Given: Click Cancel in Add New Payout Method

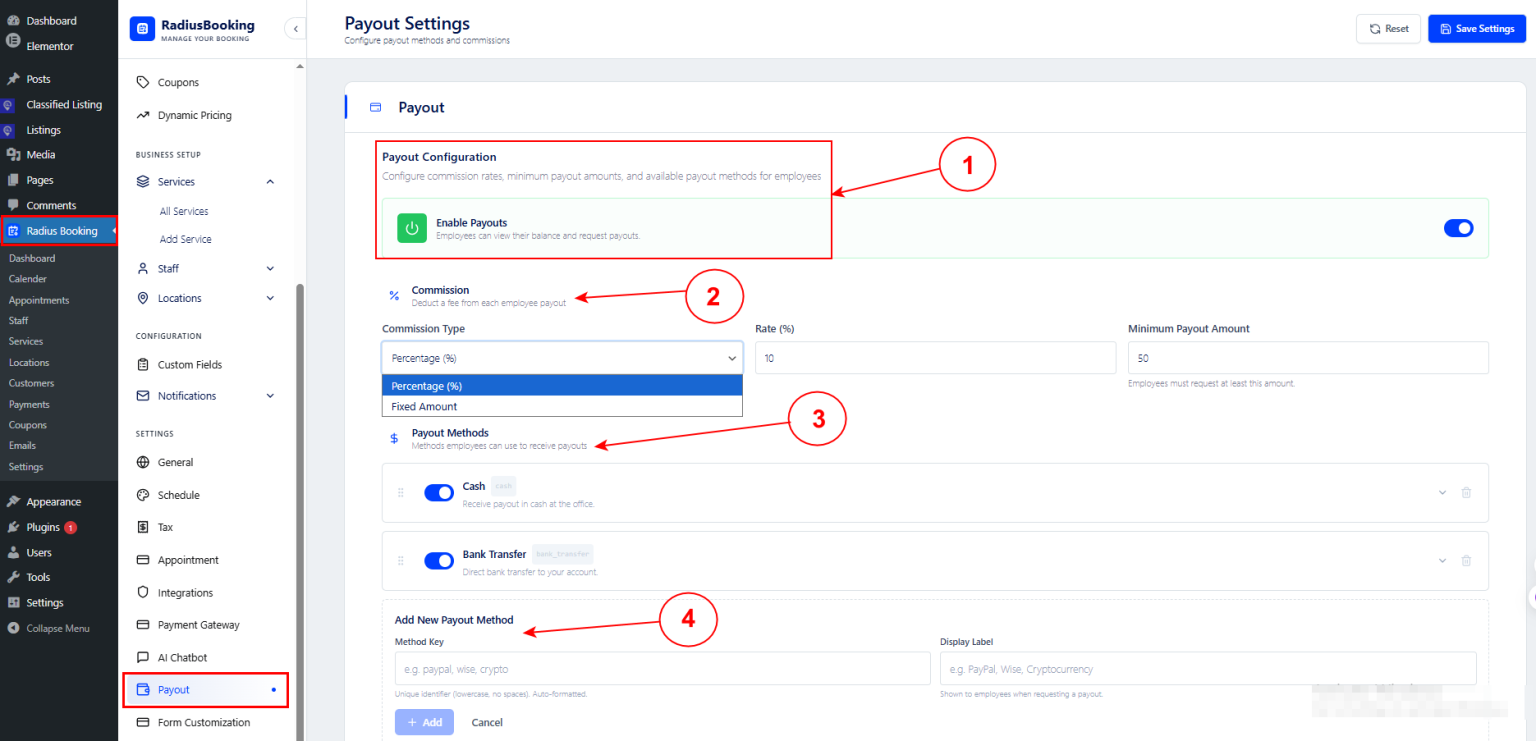Looking at the screenshot, I should 487,722.
